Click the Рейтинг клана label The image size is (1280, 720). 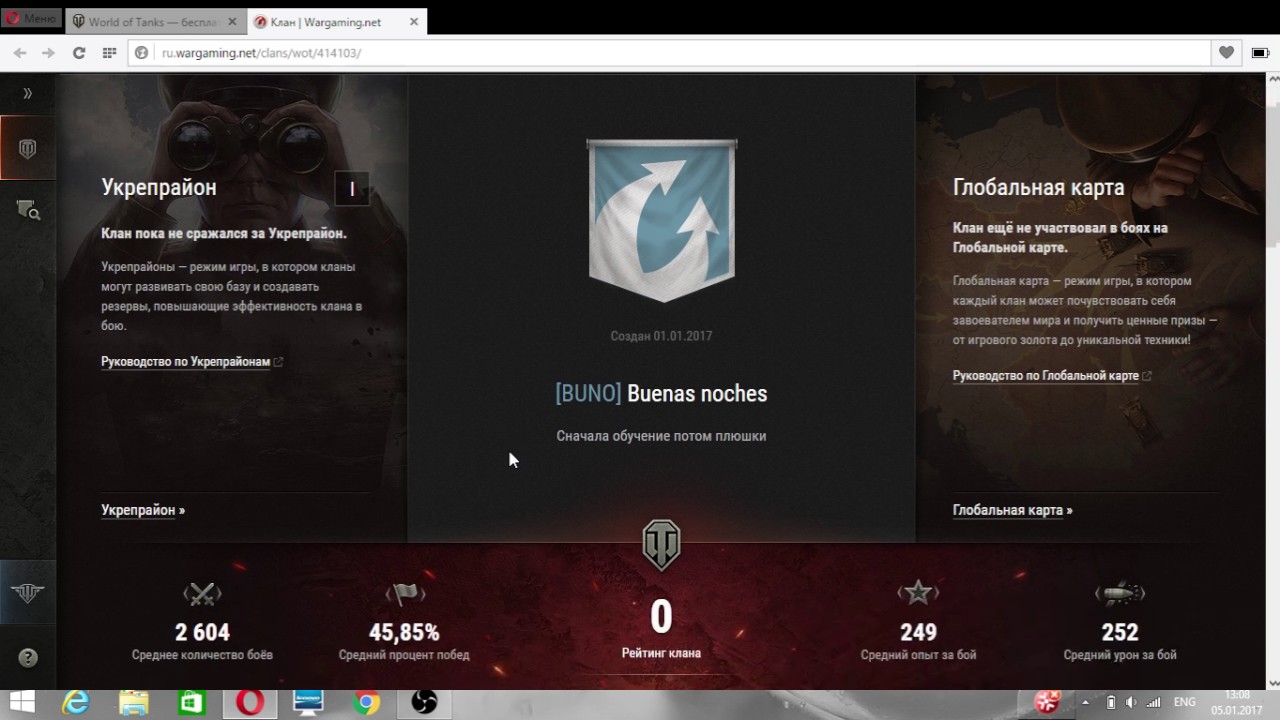[661, 653]
